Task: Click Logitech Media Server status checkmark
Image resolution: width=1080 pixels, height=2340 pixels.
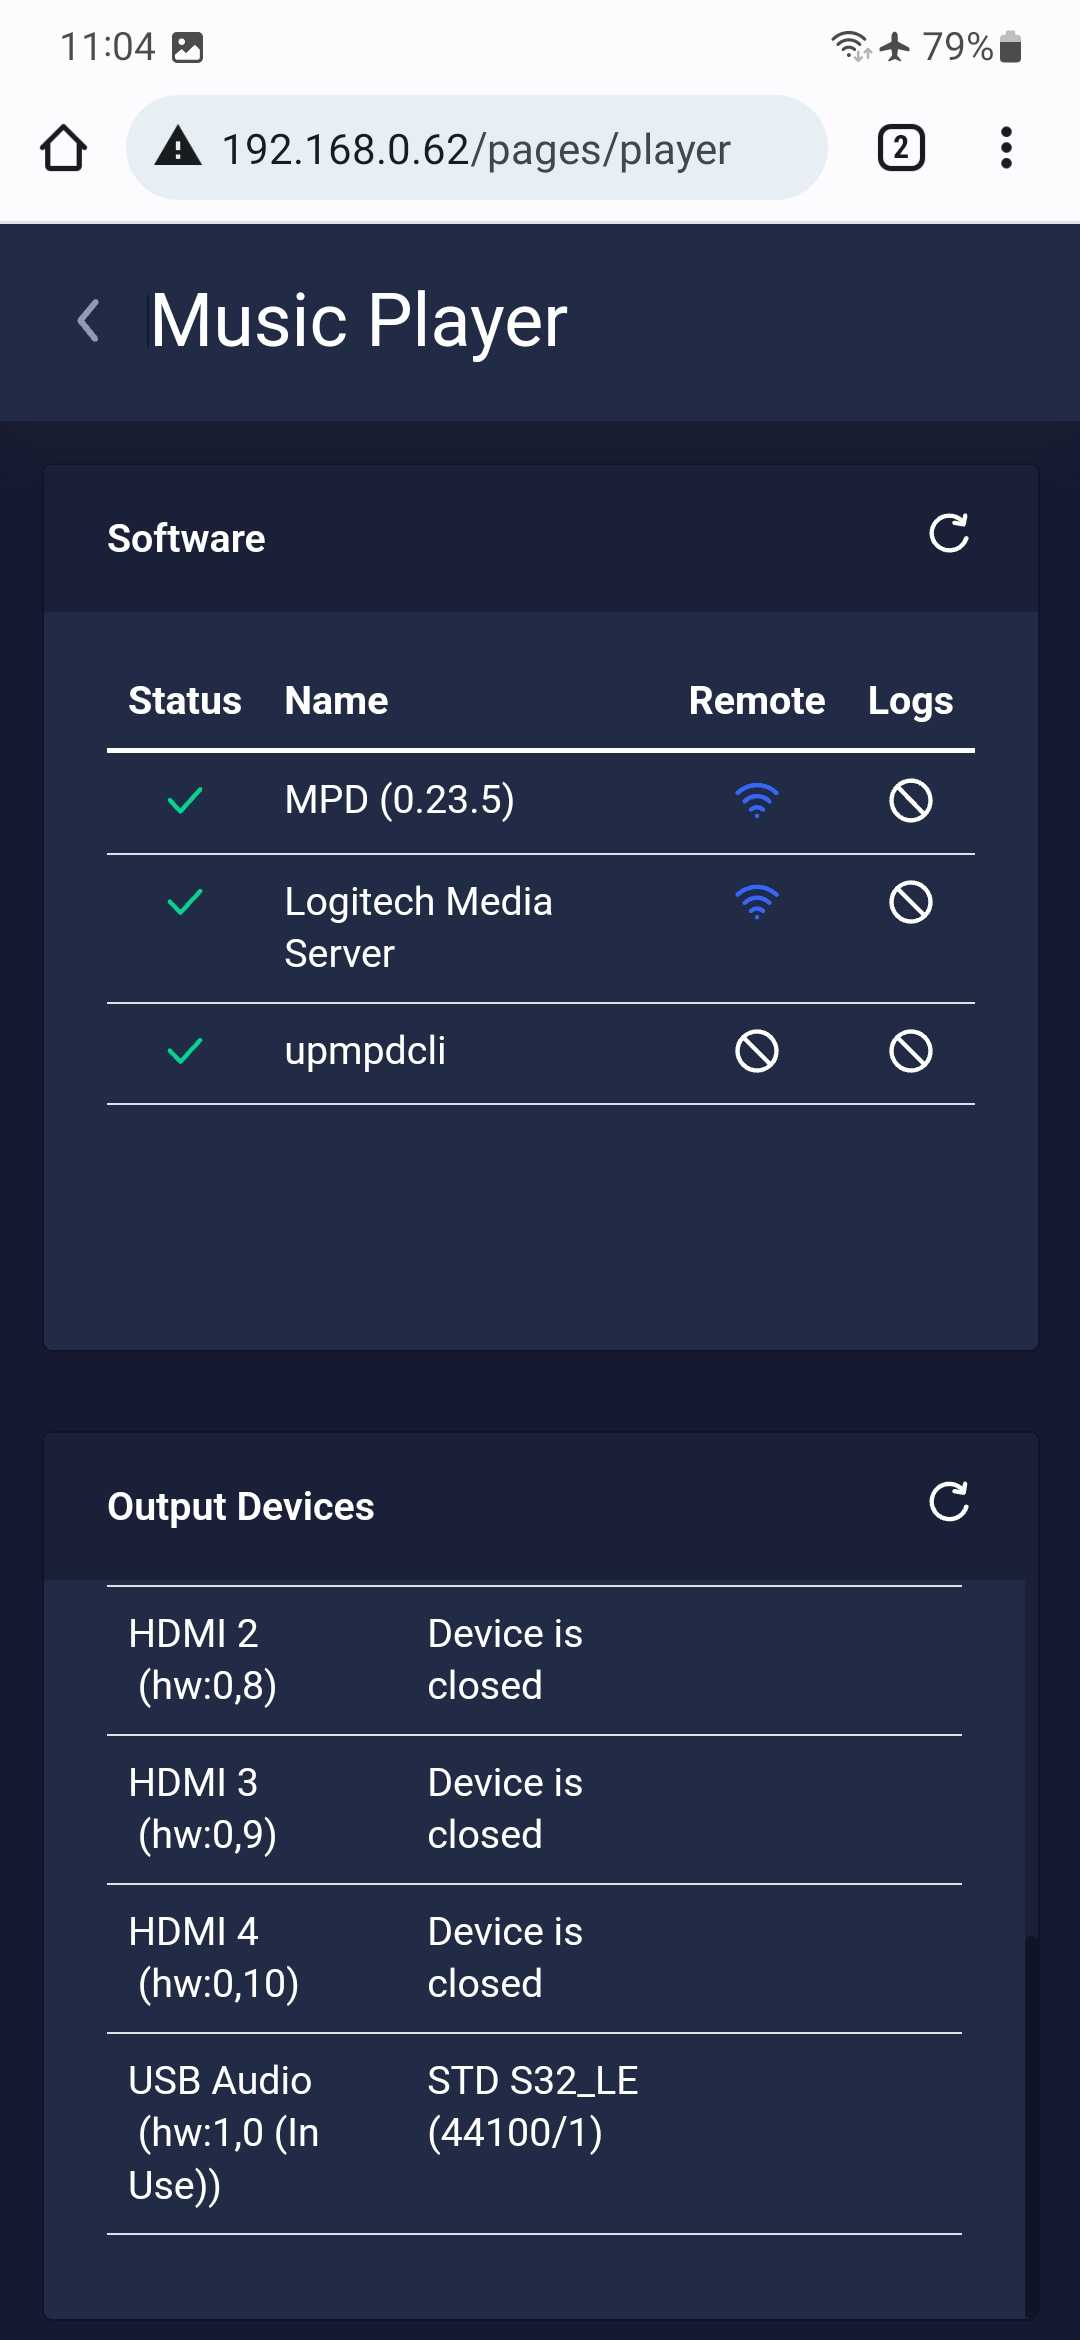Action: click(185, 903)
